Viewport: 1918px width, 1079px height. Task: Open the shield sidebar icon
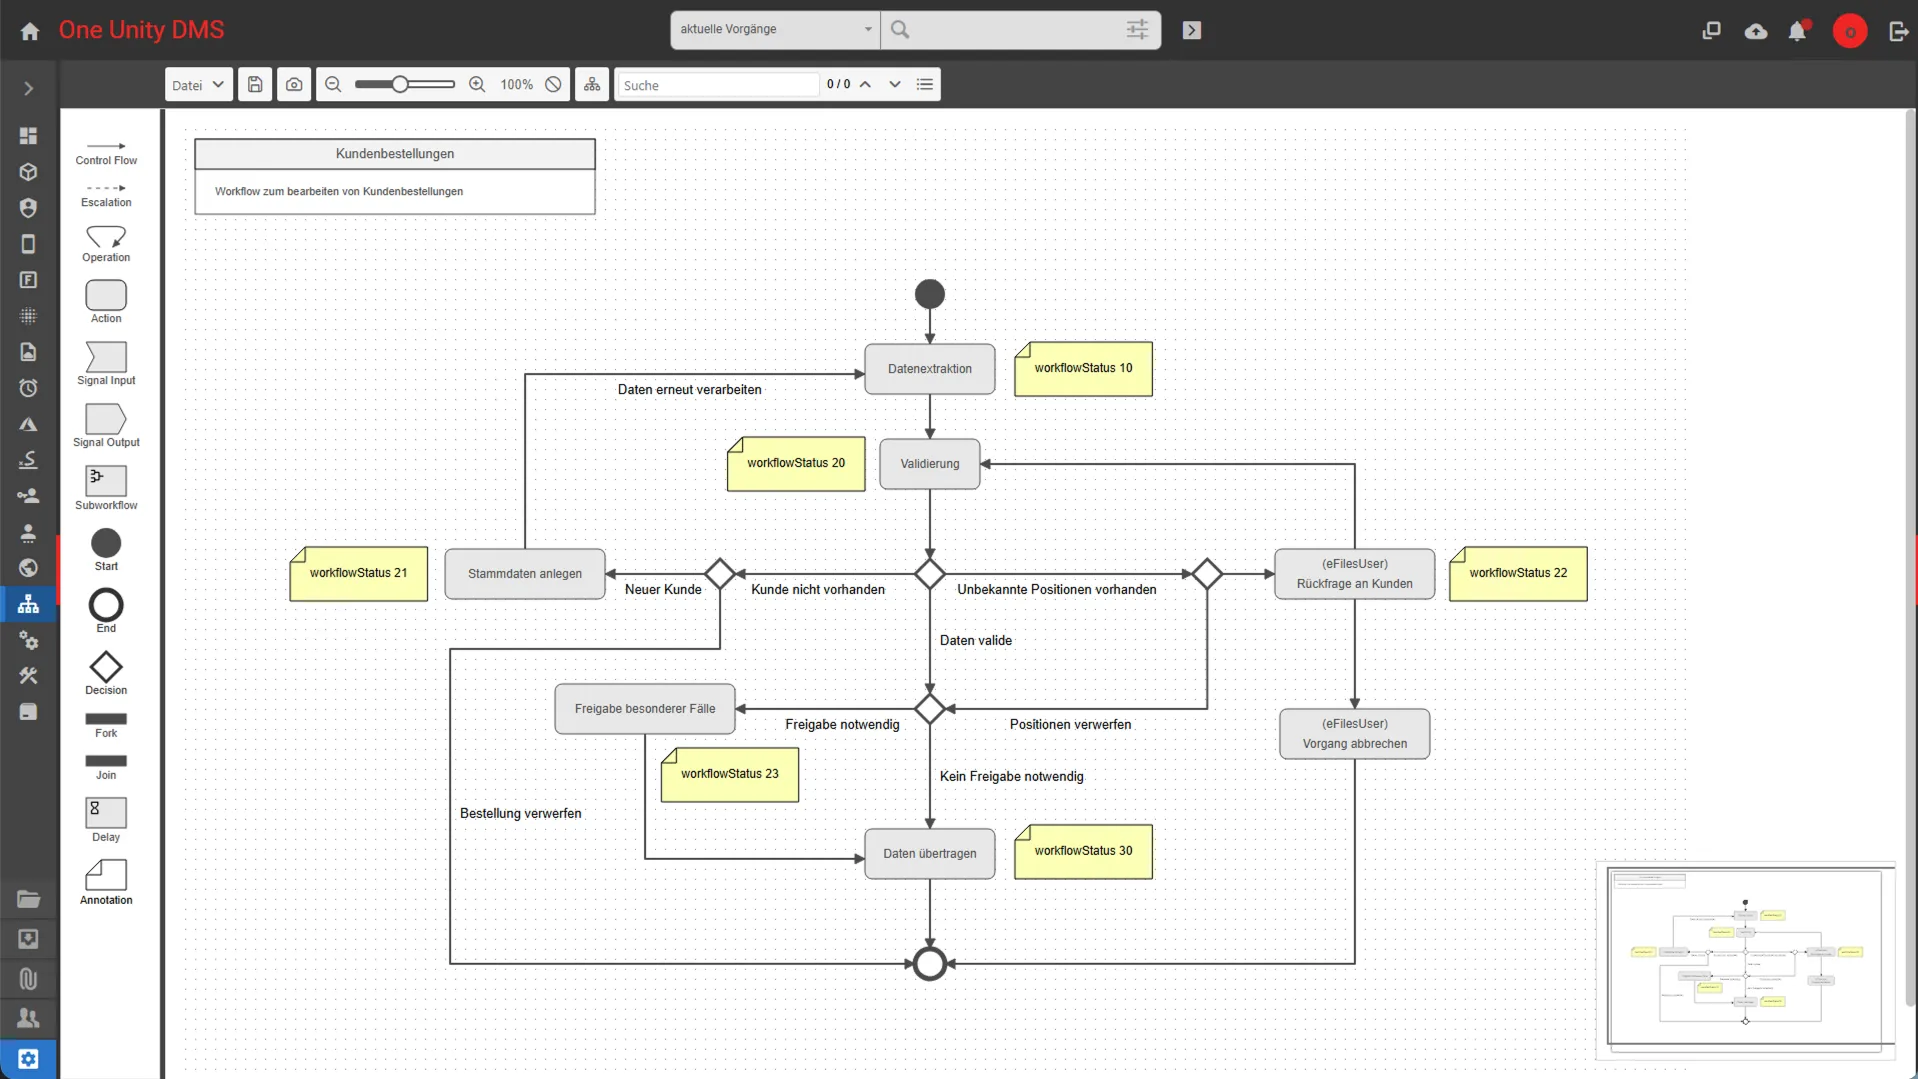tap(29, 208)
